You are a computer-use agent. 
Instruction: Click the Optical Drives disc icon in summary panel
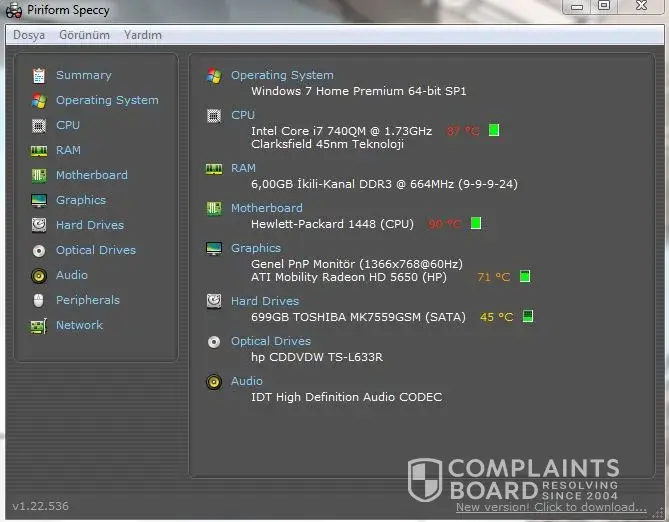[214, 342]
